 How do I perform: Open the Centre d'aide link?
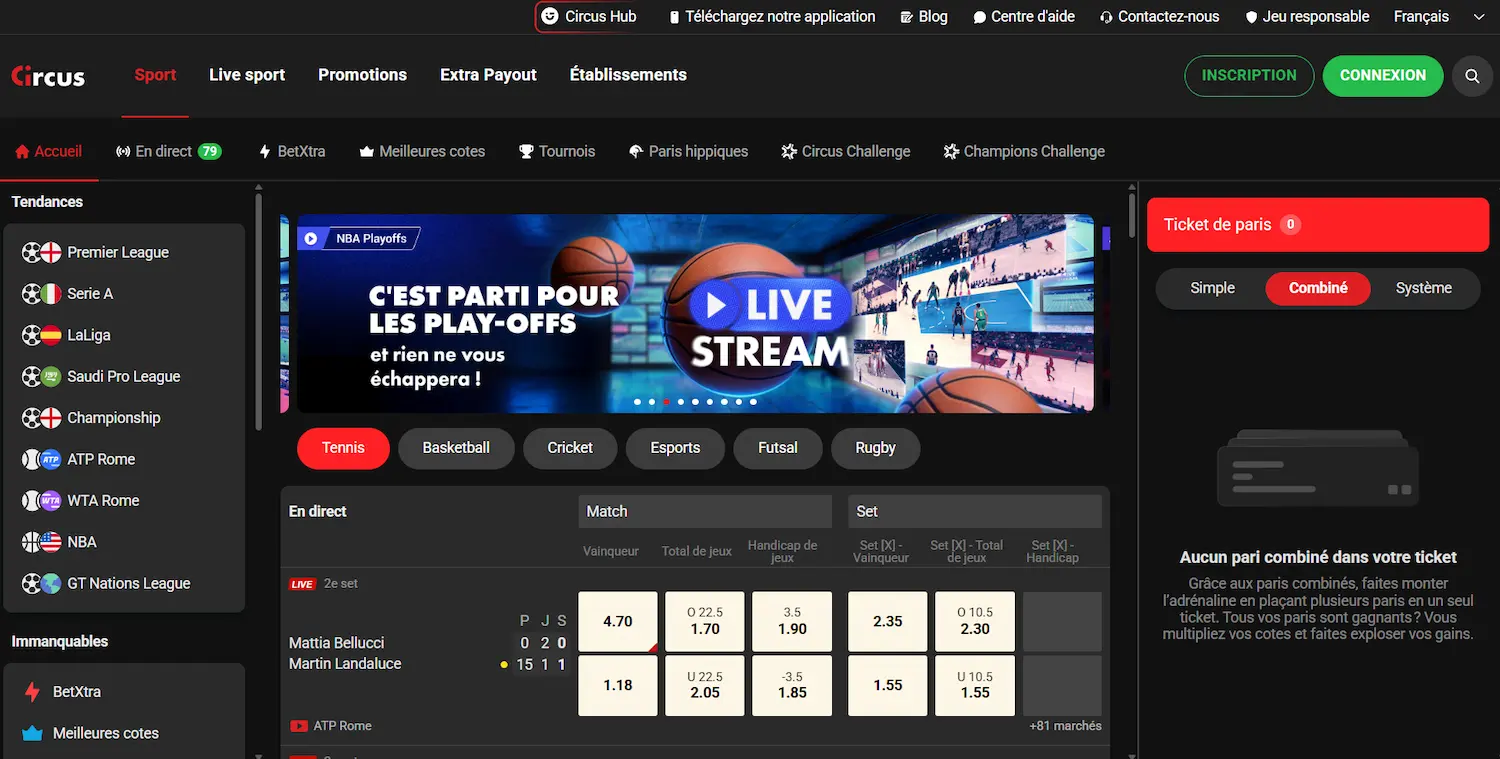click(1023, 16)
